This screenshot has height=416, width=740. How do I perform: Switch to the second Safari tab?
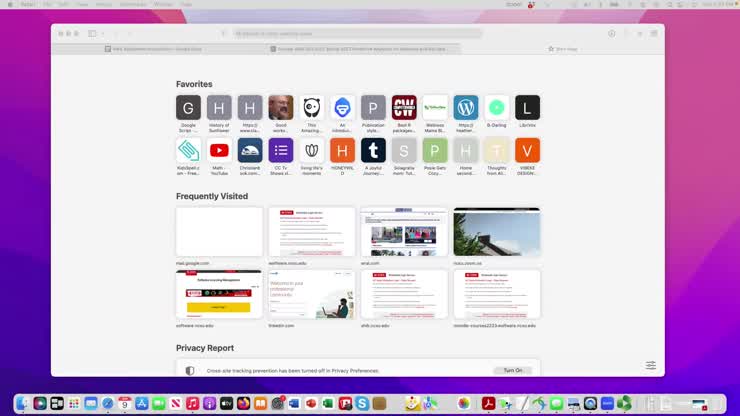coord(359,49)
